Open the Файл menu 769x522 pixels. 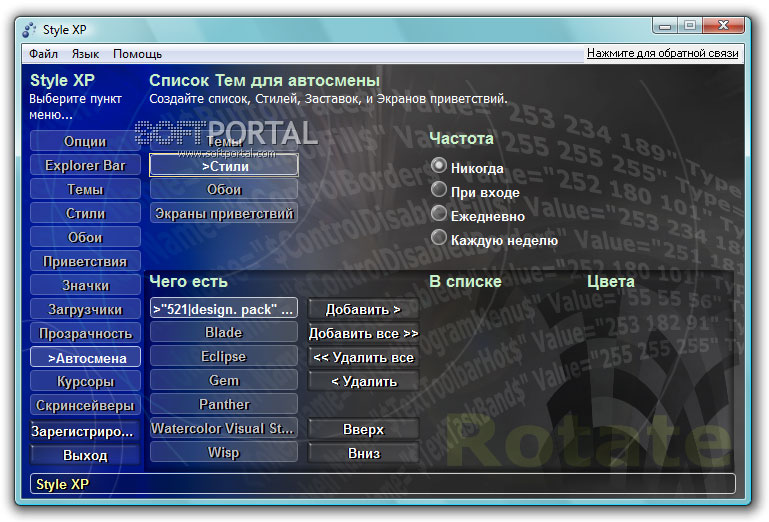coord(43,54)
